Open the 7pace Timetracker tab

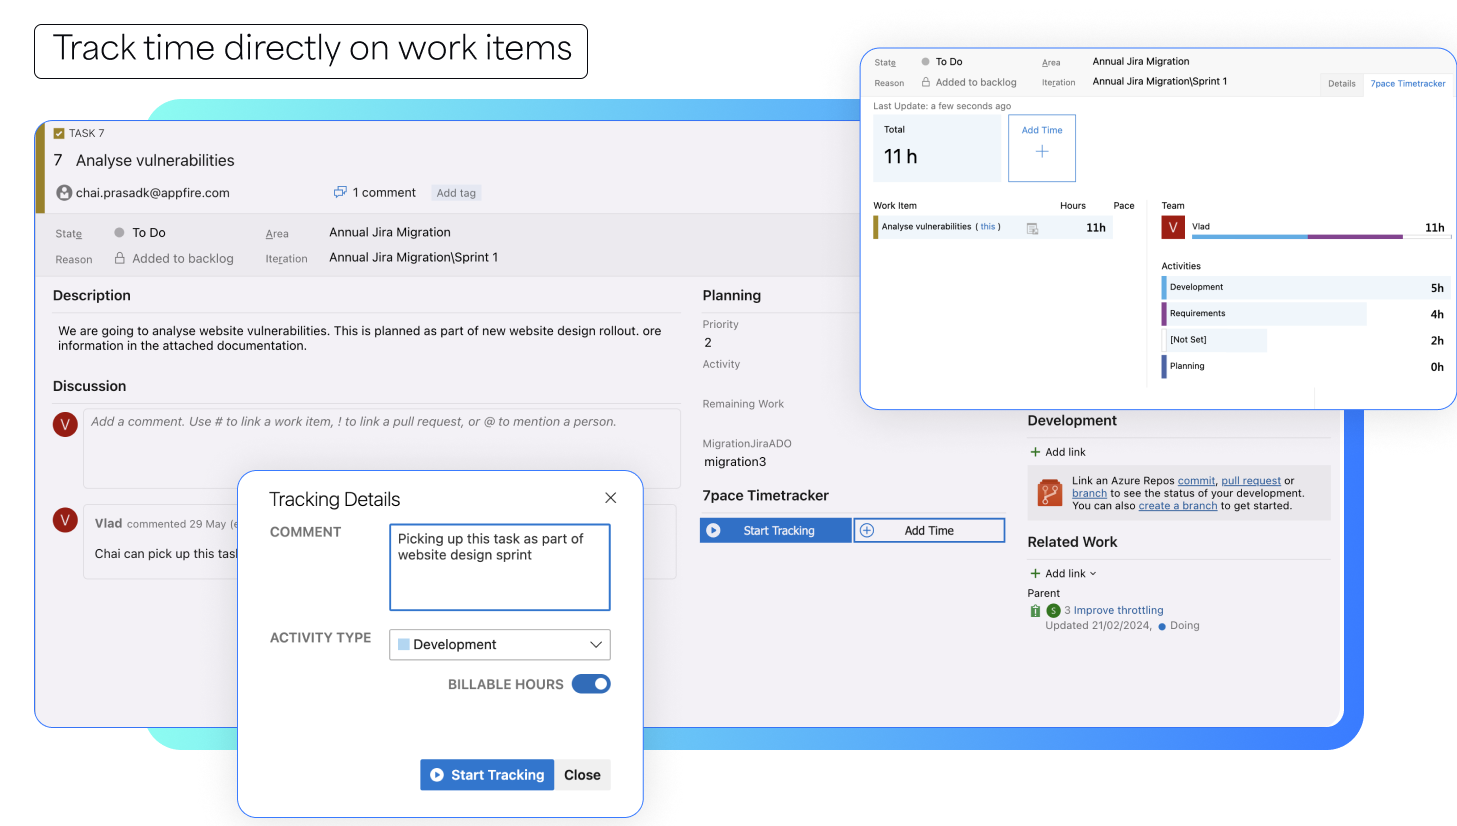(x=1407, y=84)
